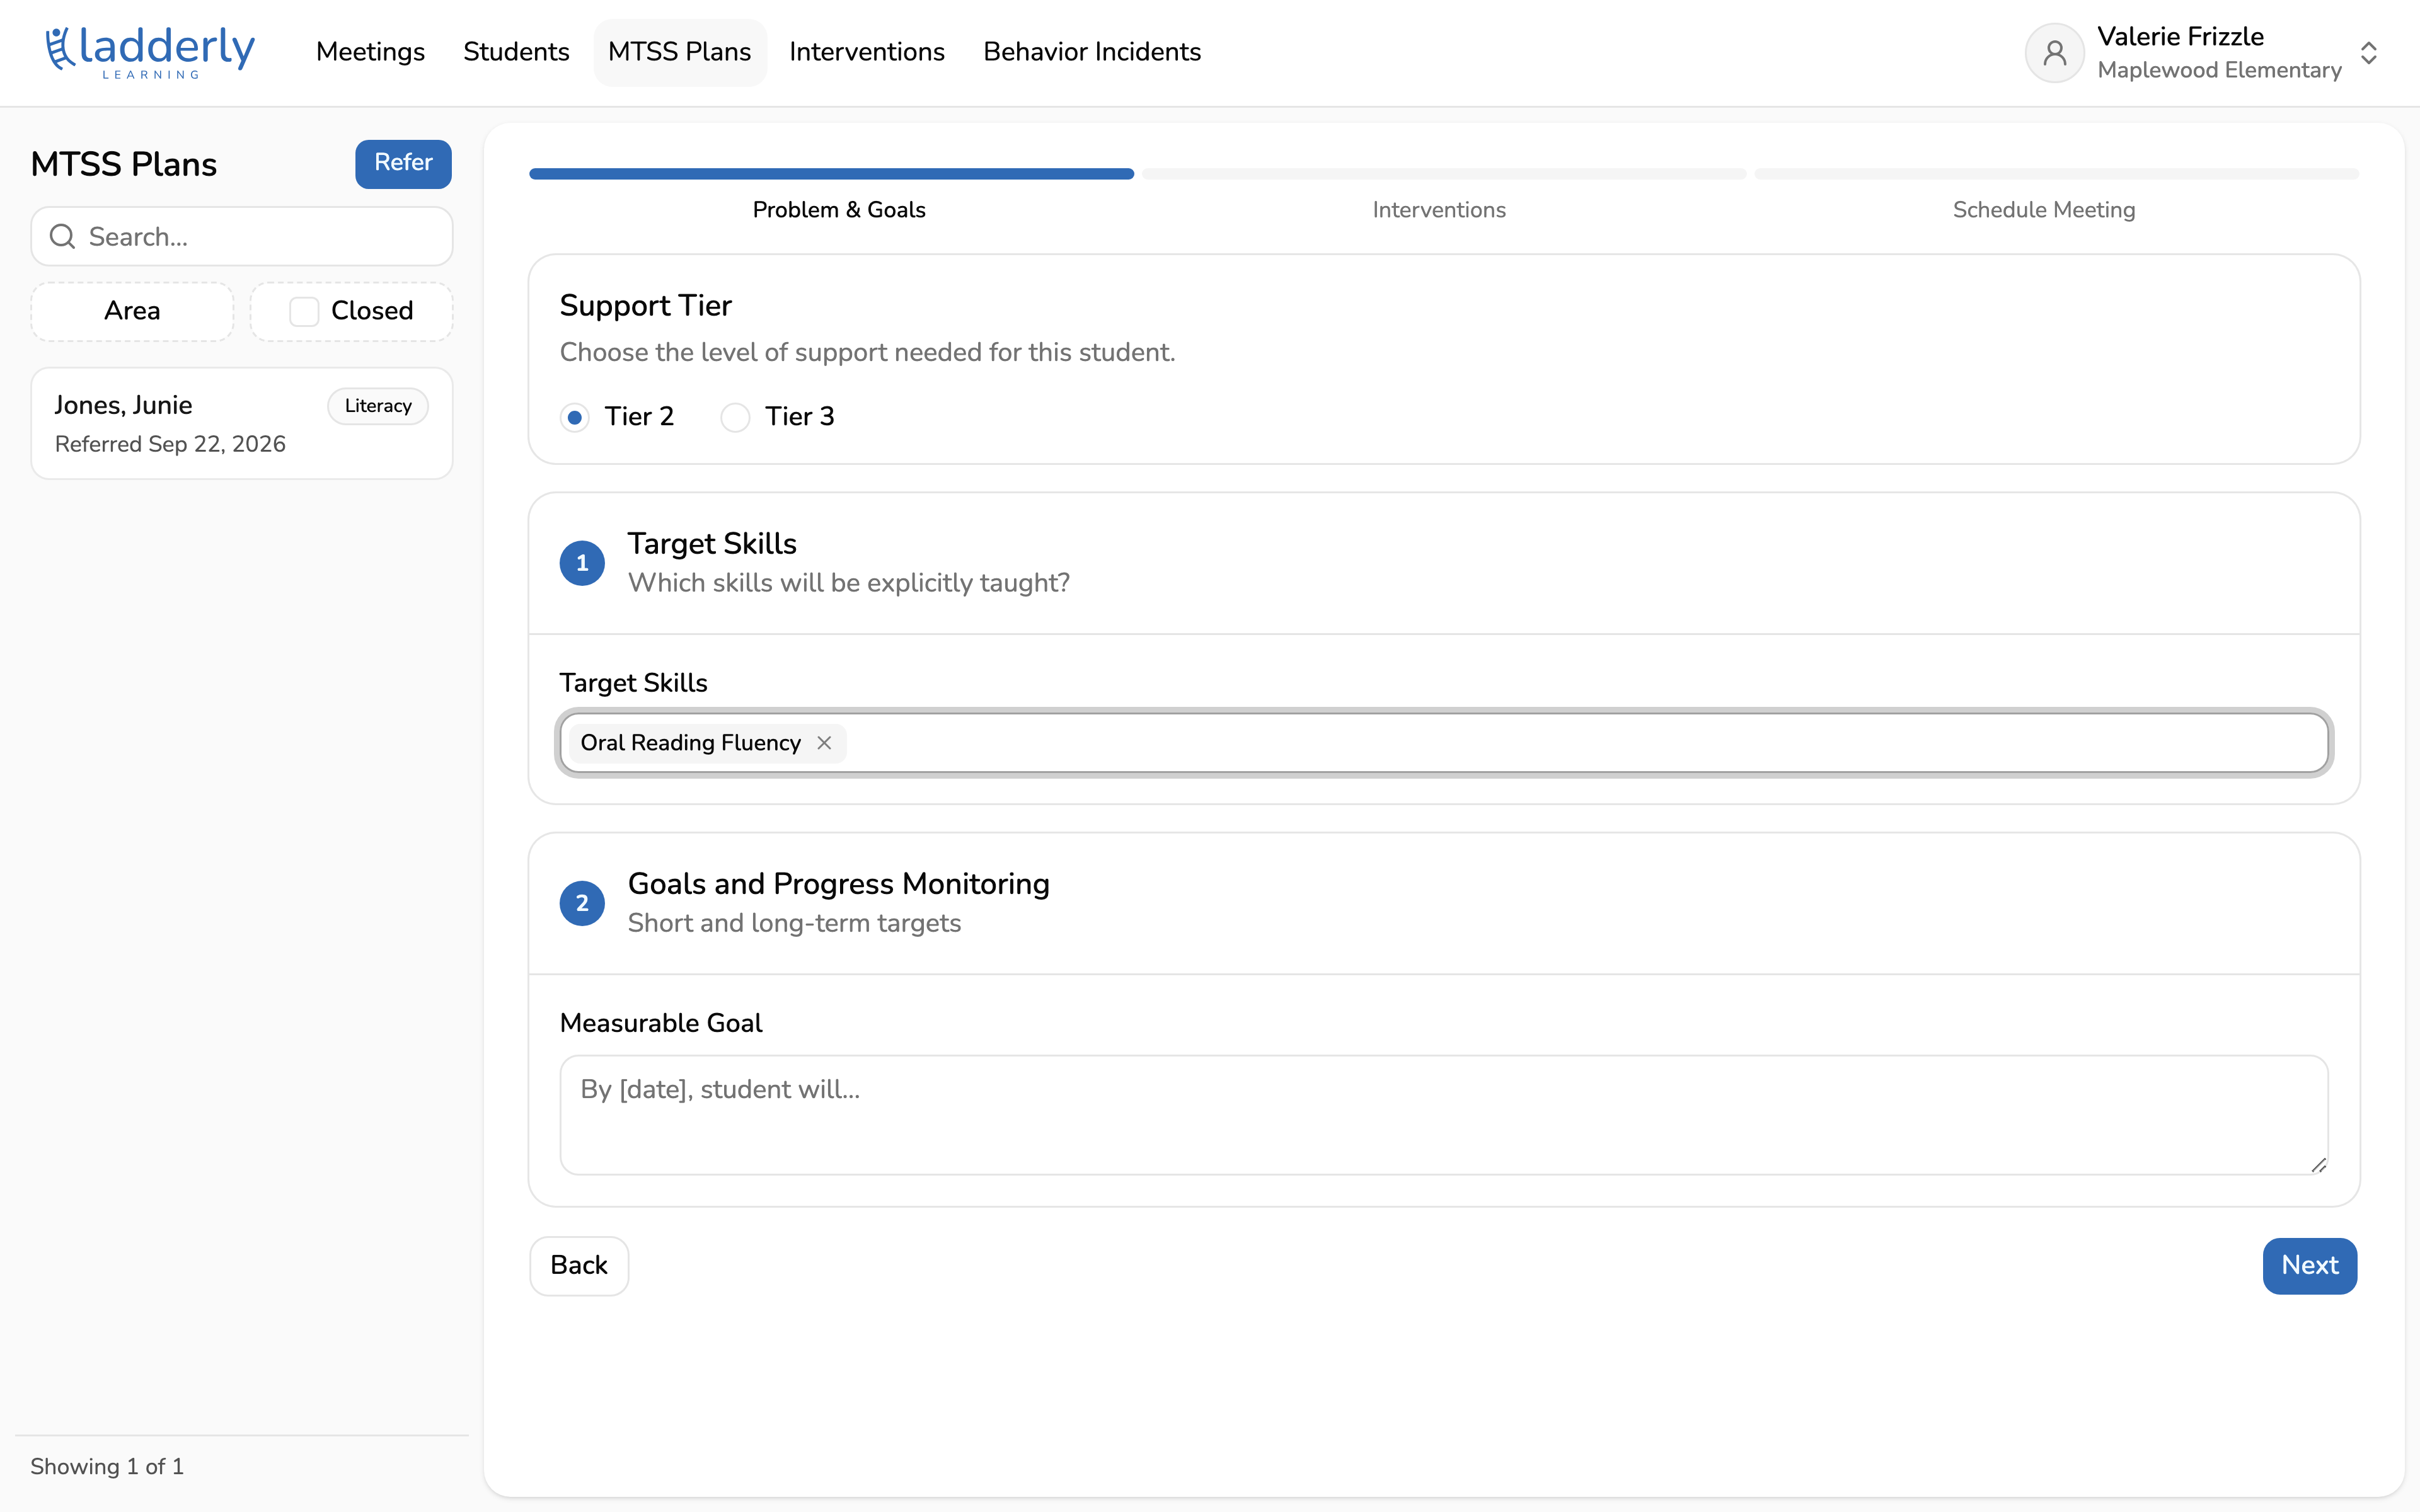Click the user avatar icon
Screen dimensions: 2420x1512
[2054, 53]
